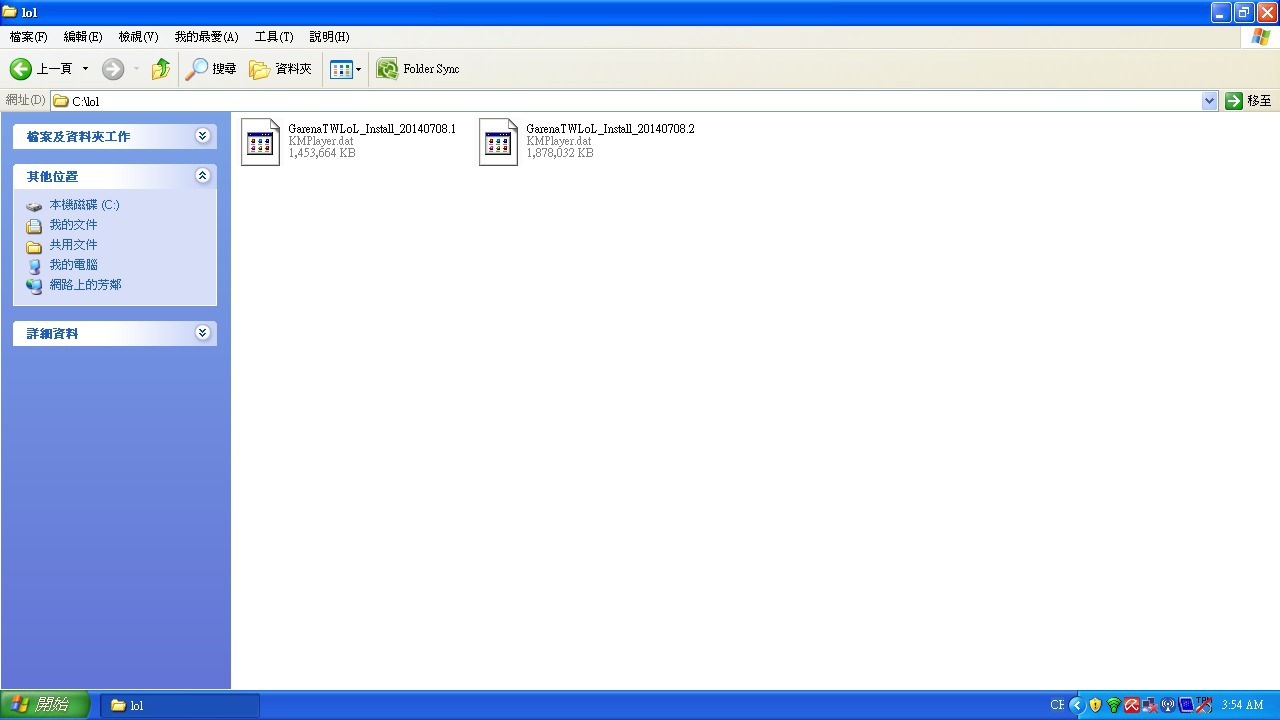Expand the address bar dropdown arrow
The height and width of the screenshot is (720, 1280).
click(x=1209, y=101)
